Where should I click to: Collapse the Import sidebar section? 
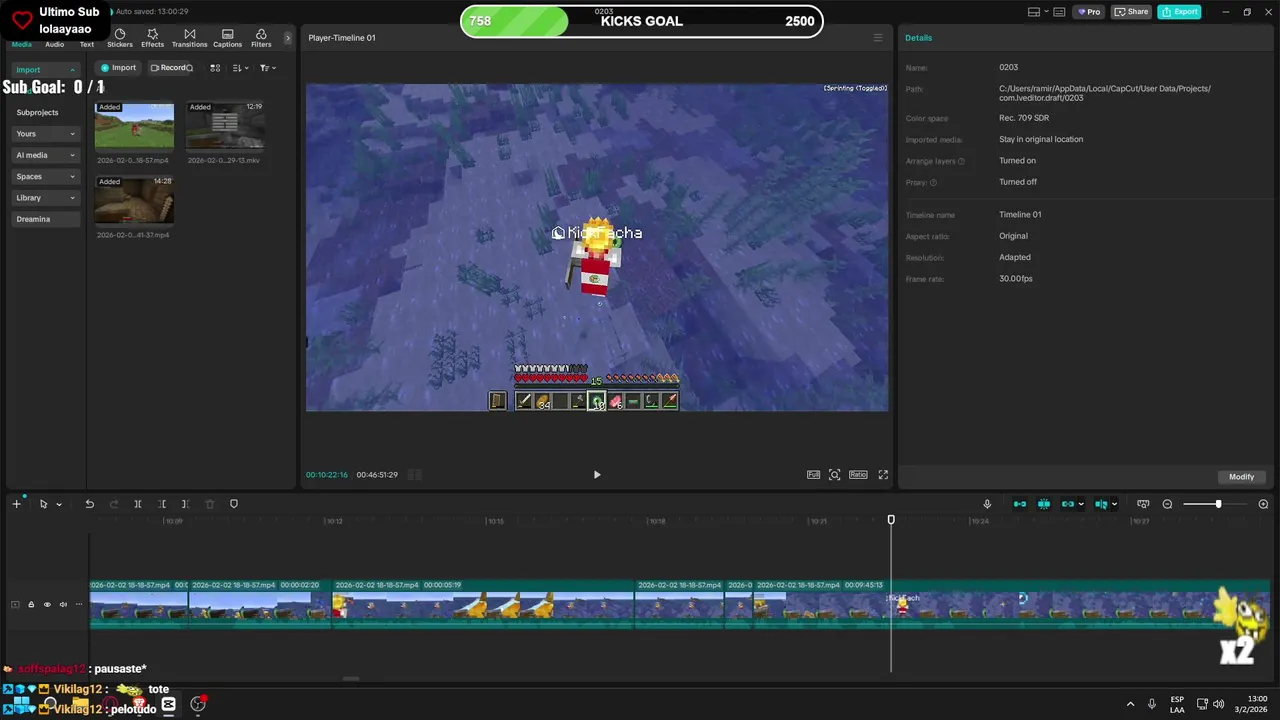[46, 70]
